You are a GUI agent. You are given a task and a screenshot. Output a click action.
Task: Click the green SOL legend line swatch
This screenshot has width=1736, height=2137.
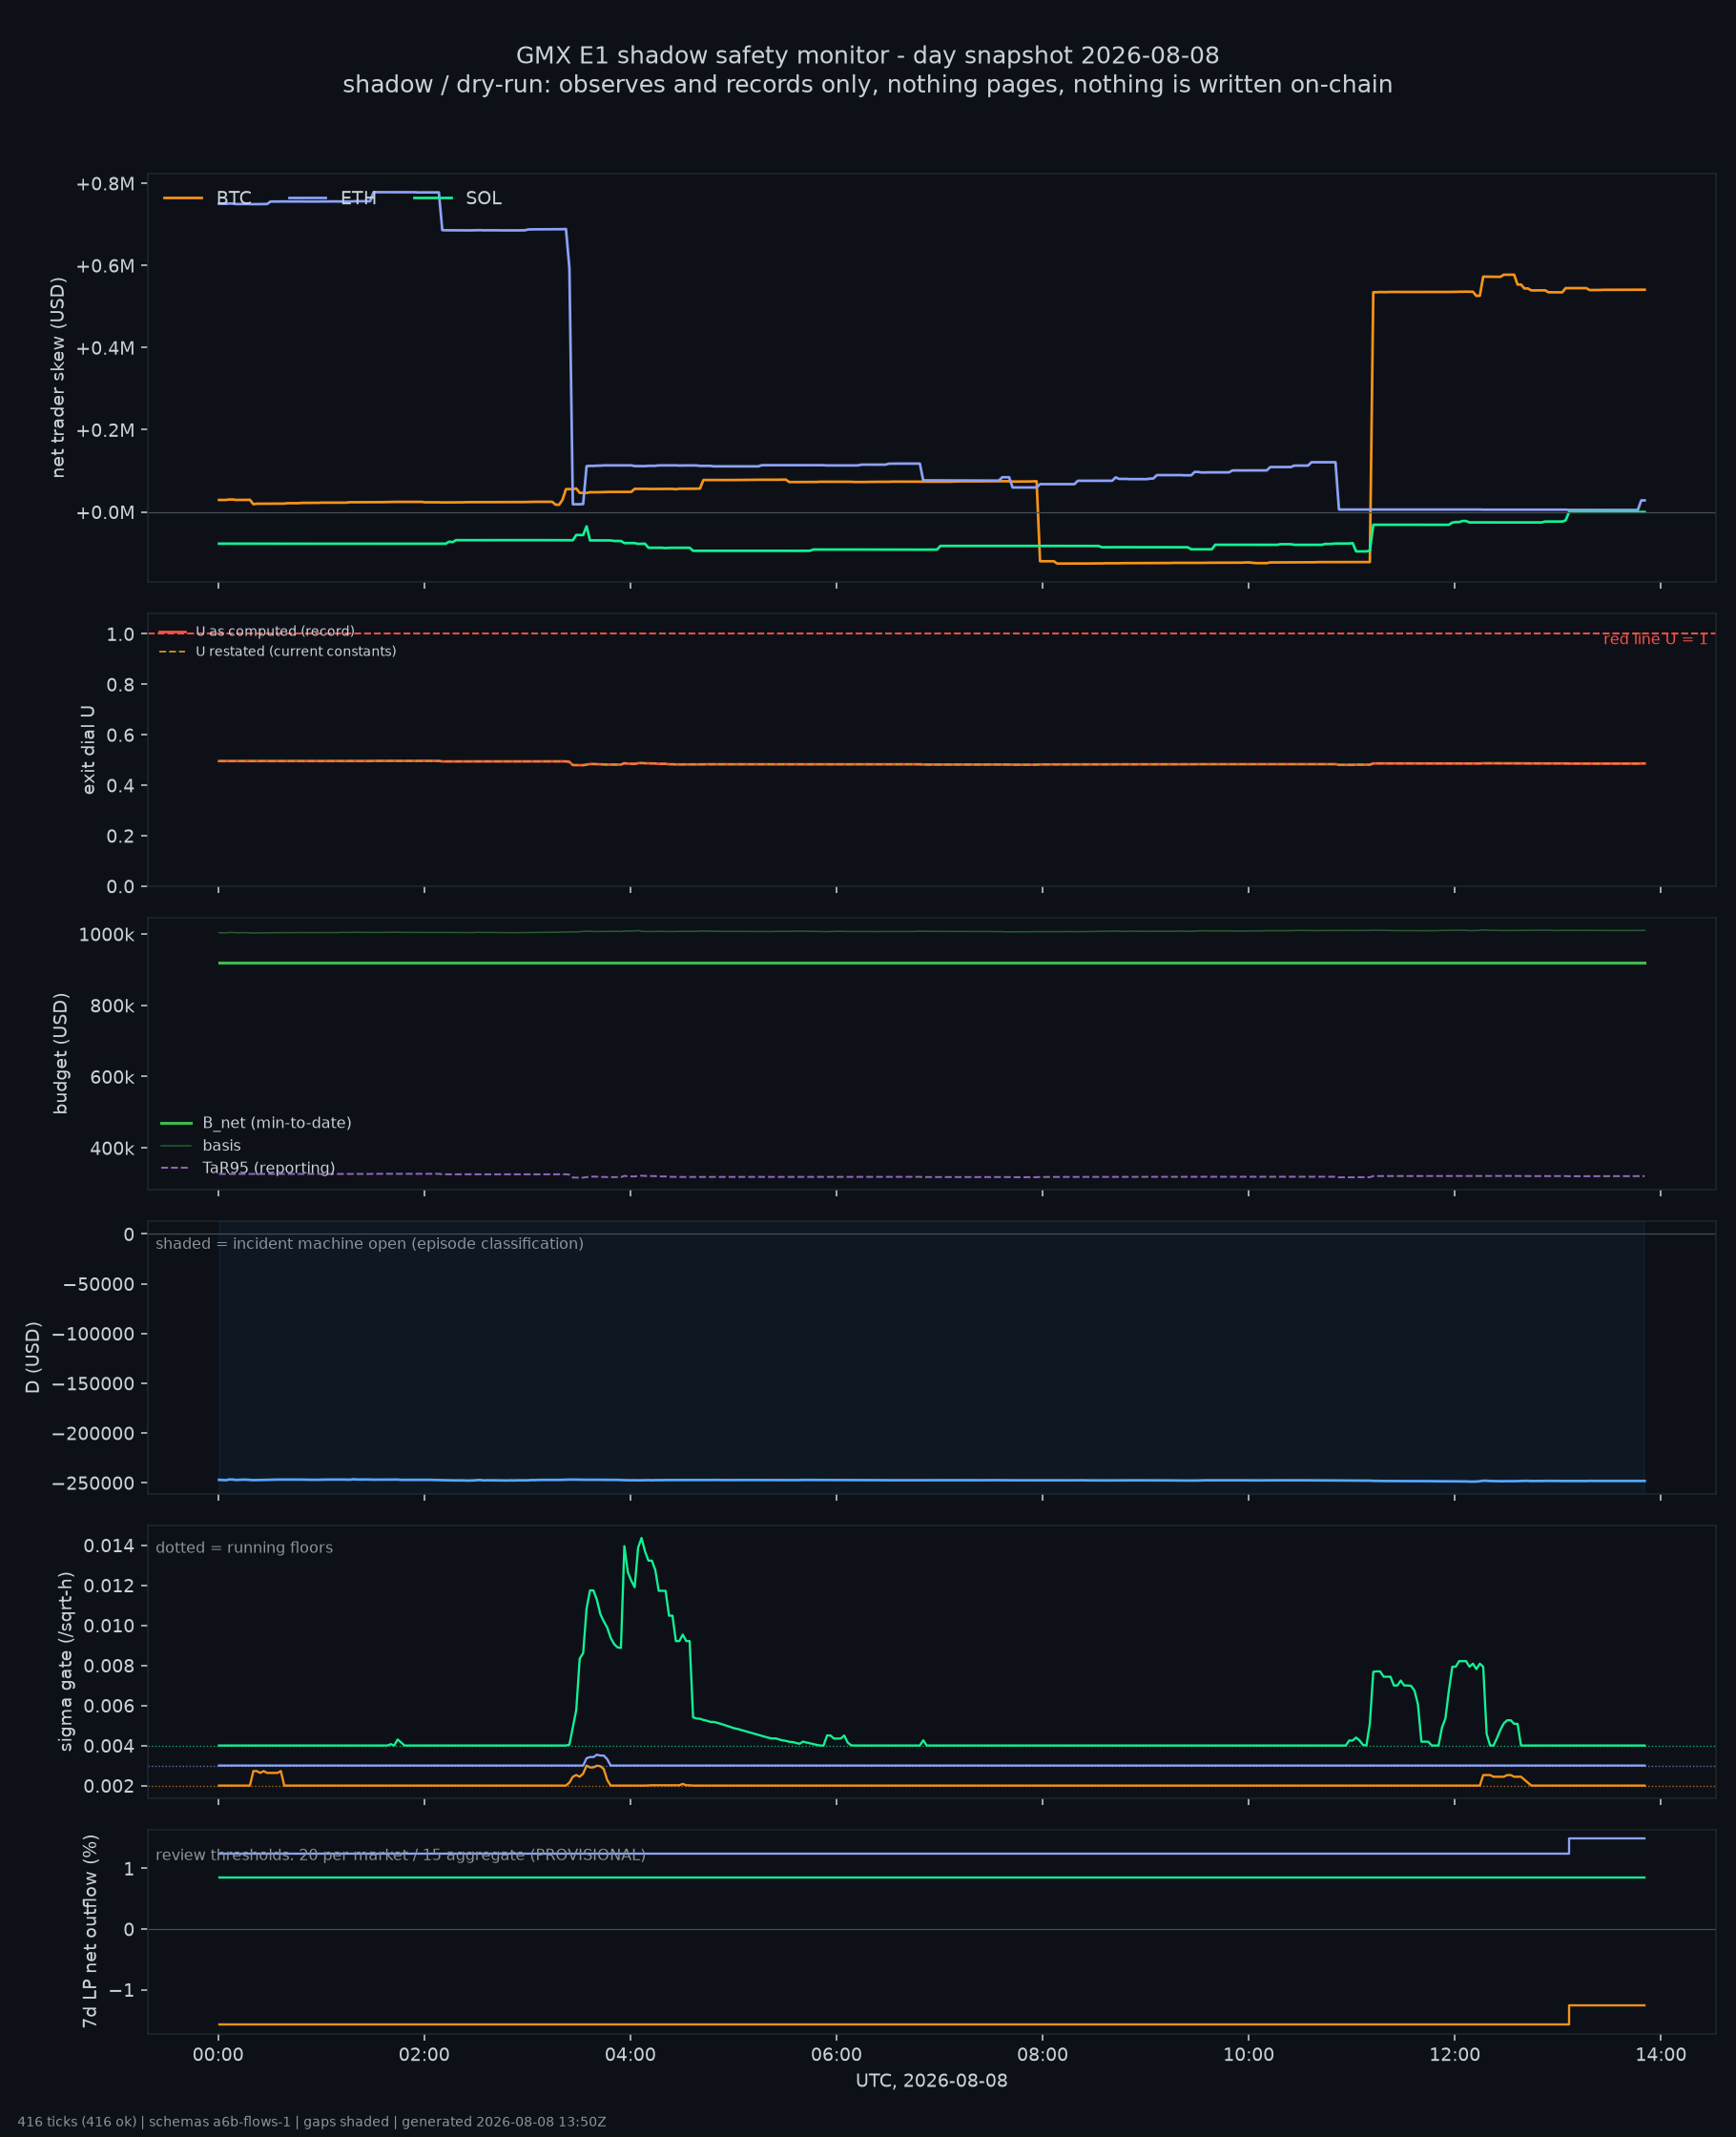[x=433, y=198]
